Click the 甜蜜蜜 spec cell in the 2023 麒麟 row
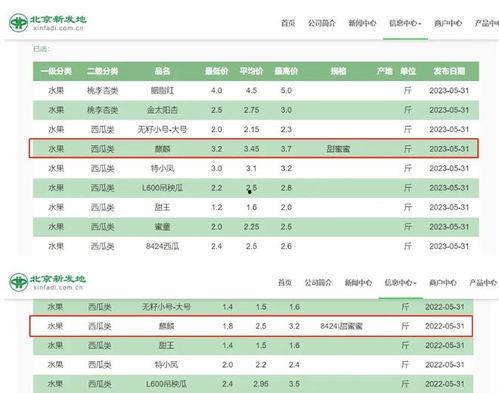The image size is (499, 393). tap(338, 149)
